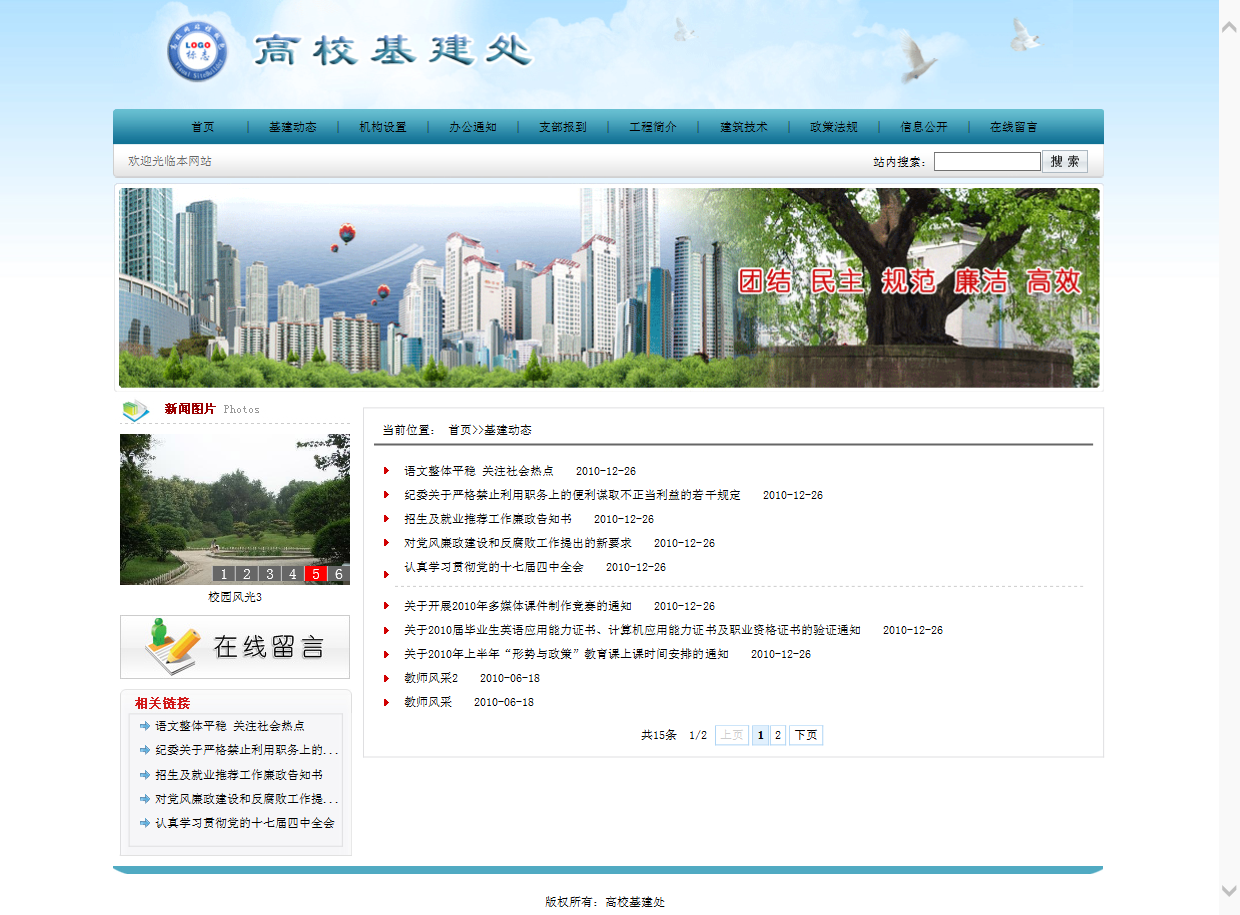
Task: Open the 建筑技术 navigation menu item
Action: 745,127
